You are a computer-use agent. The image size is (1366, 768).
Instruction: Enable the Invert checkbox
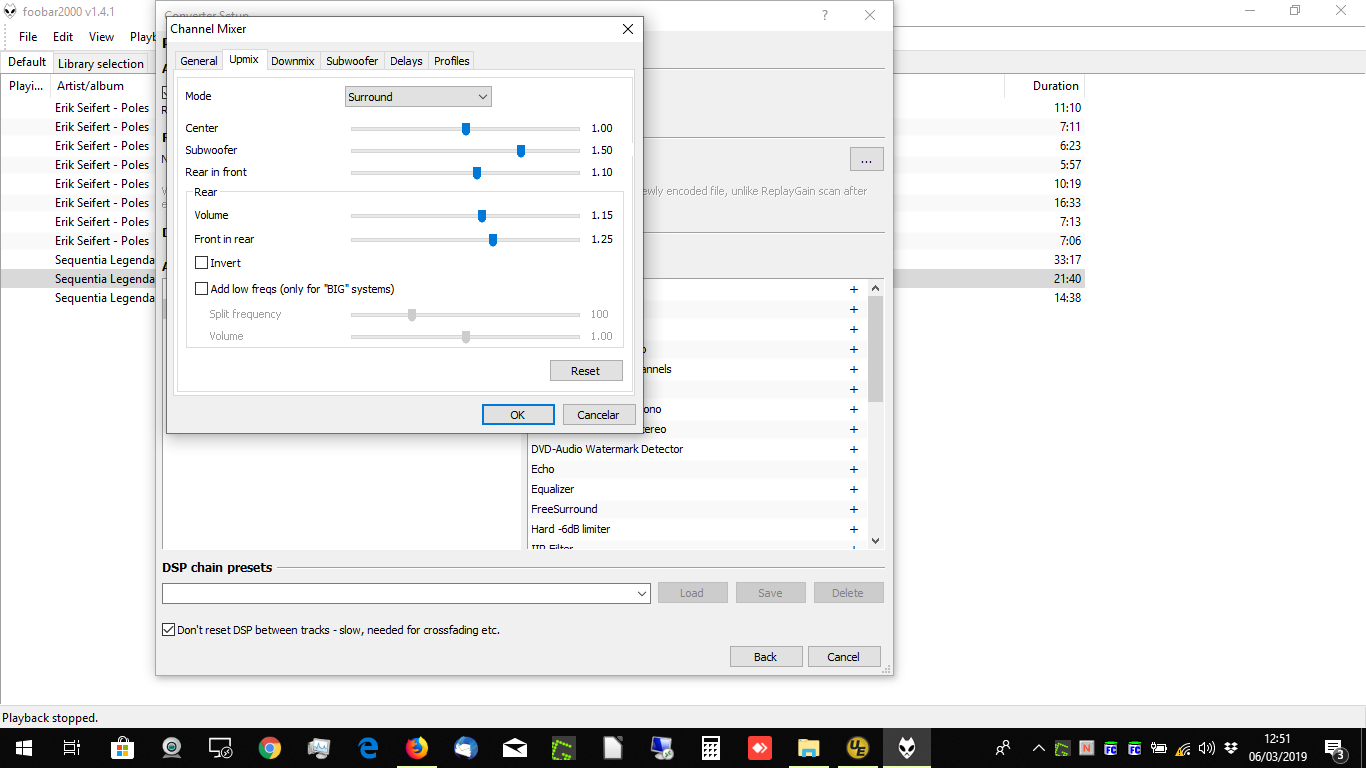tap(202, 263)
